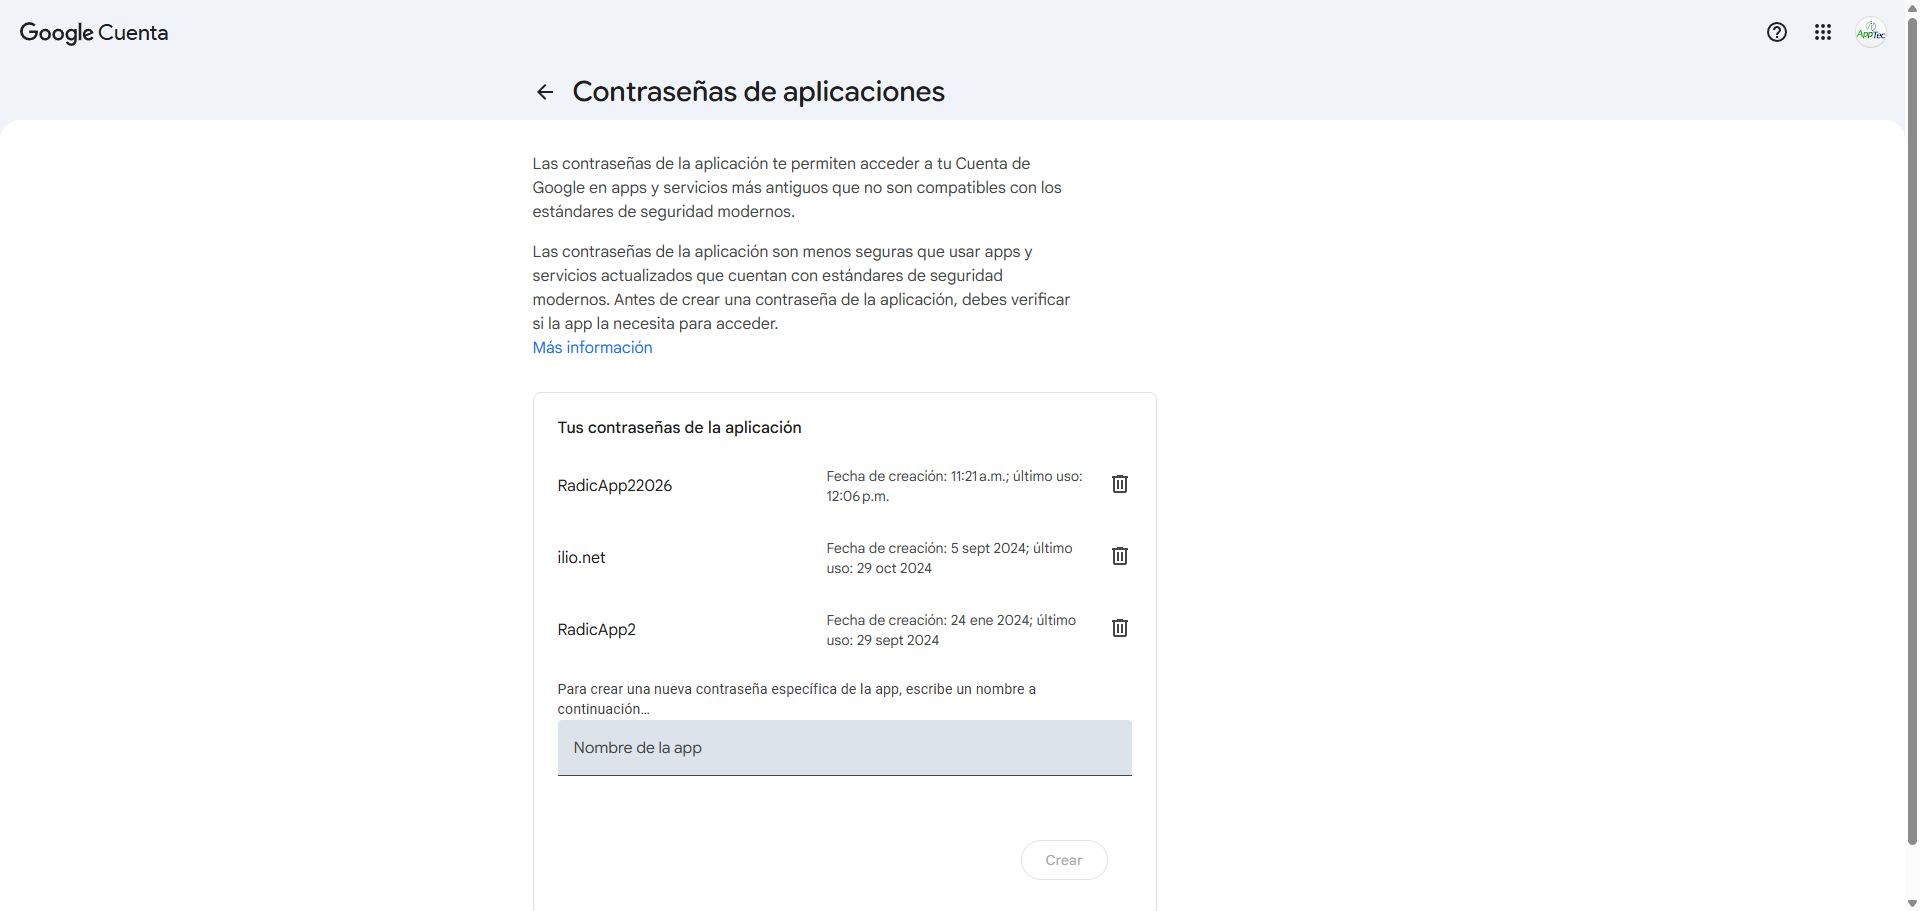The width and height of the screenshot is (1920, 911).
Task: Select the RadicApp22026 entry name
Action: click(614, 486)
